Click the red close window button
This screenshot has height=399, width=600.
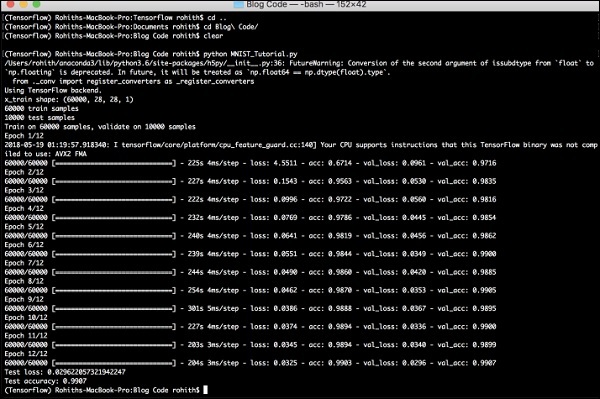click(11, 4)
